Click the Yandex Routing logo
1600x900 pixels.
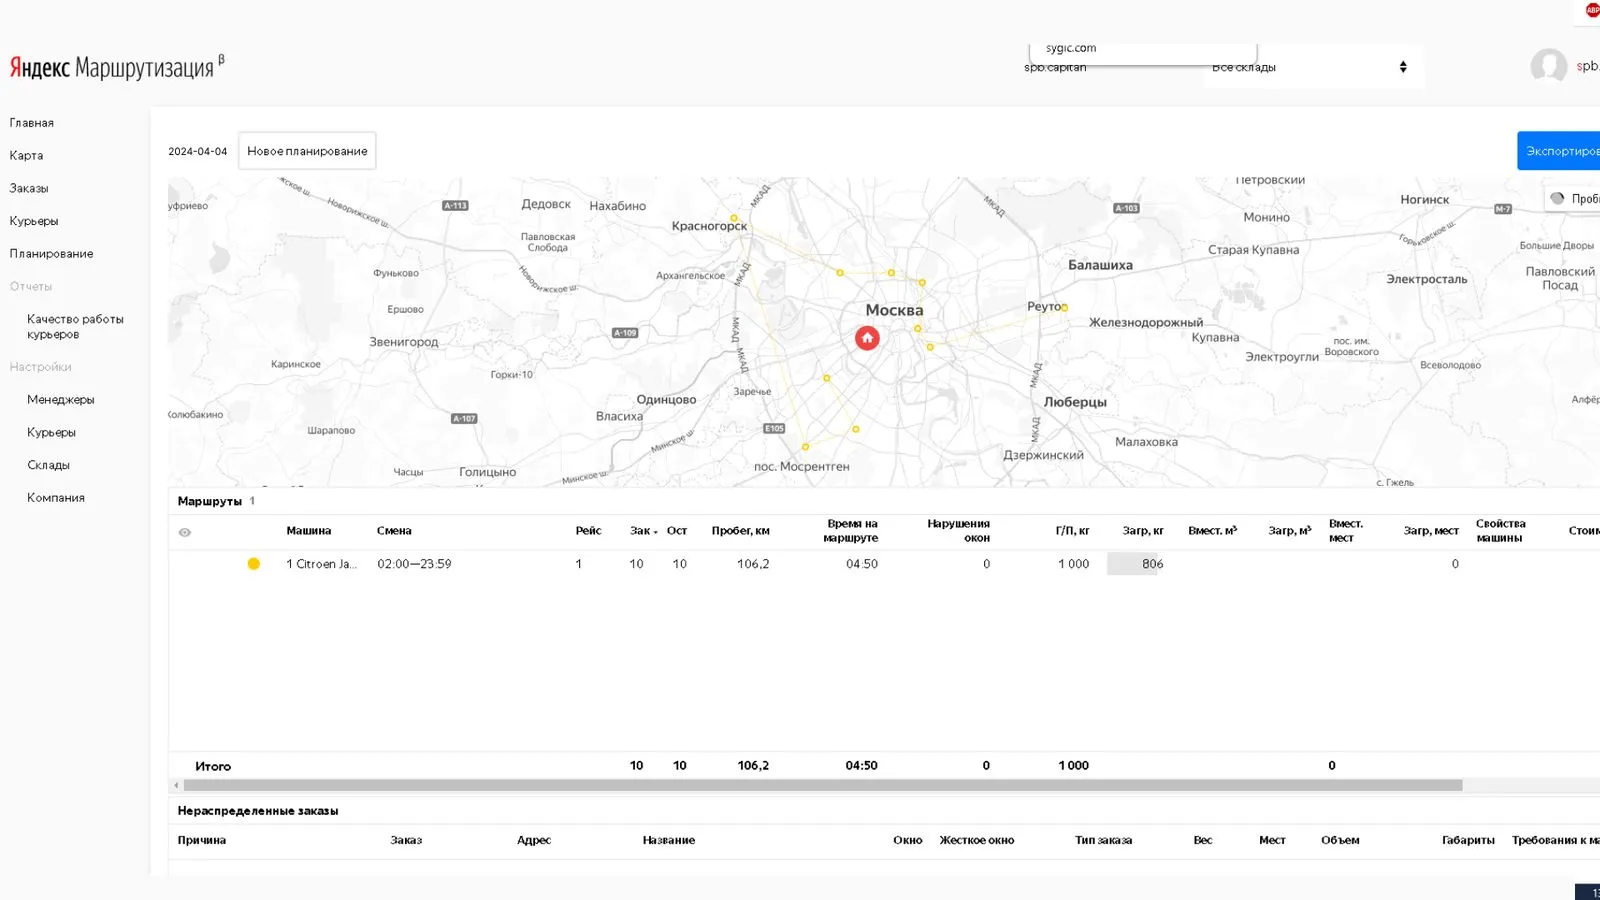pyautogui.click(x=112, y=67)
